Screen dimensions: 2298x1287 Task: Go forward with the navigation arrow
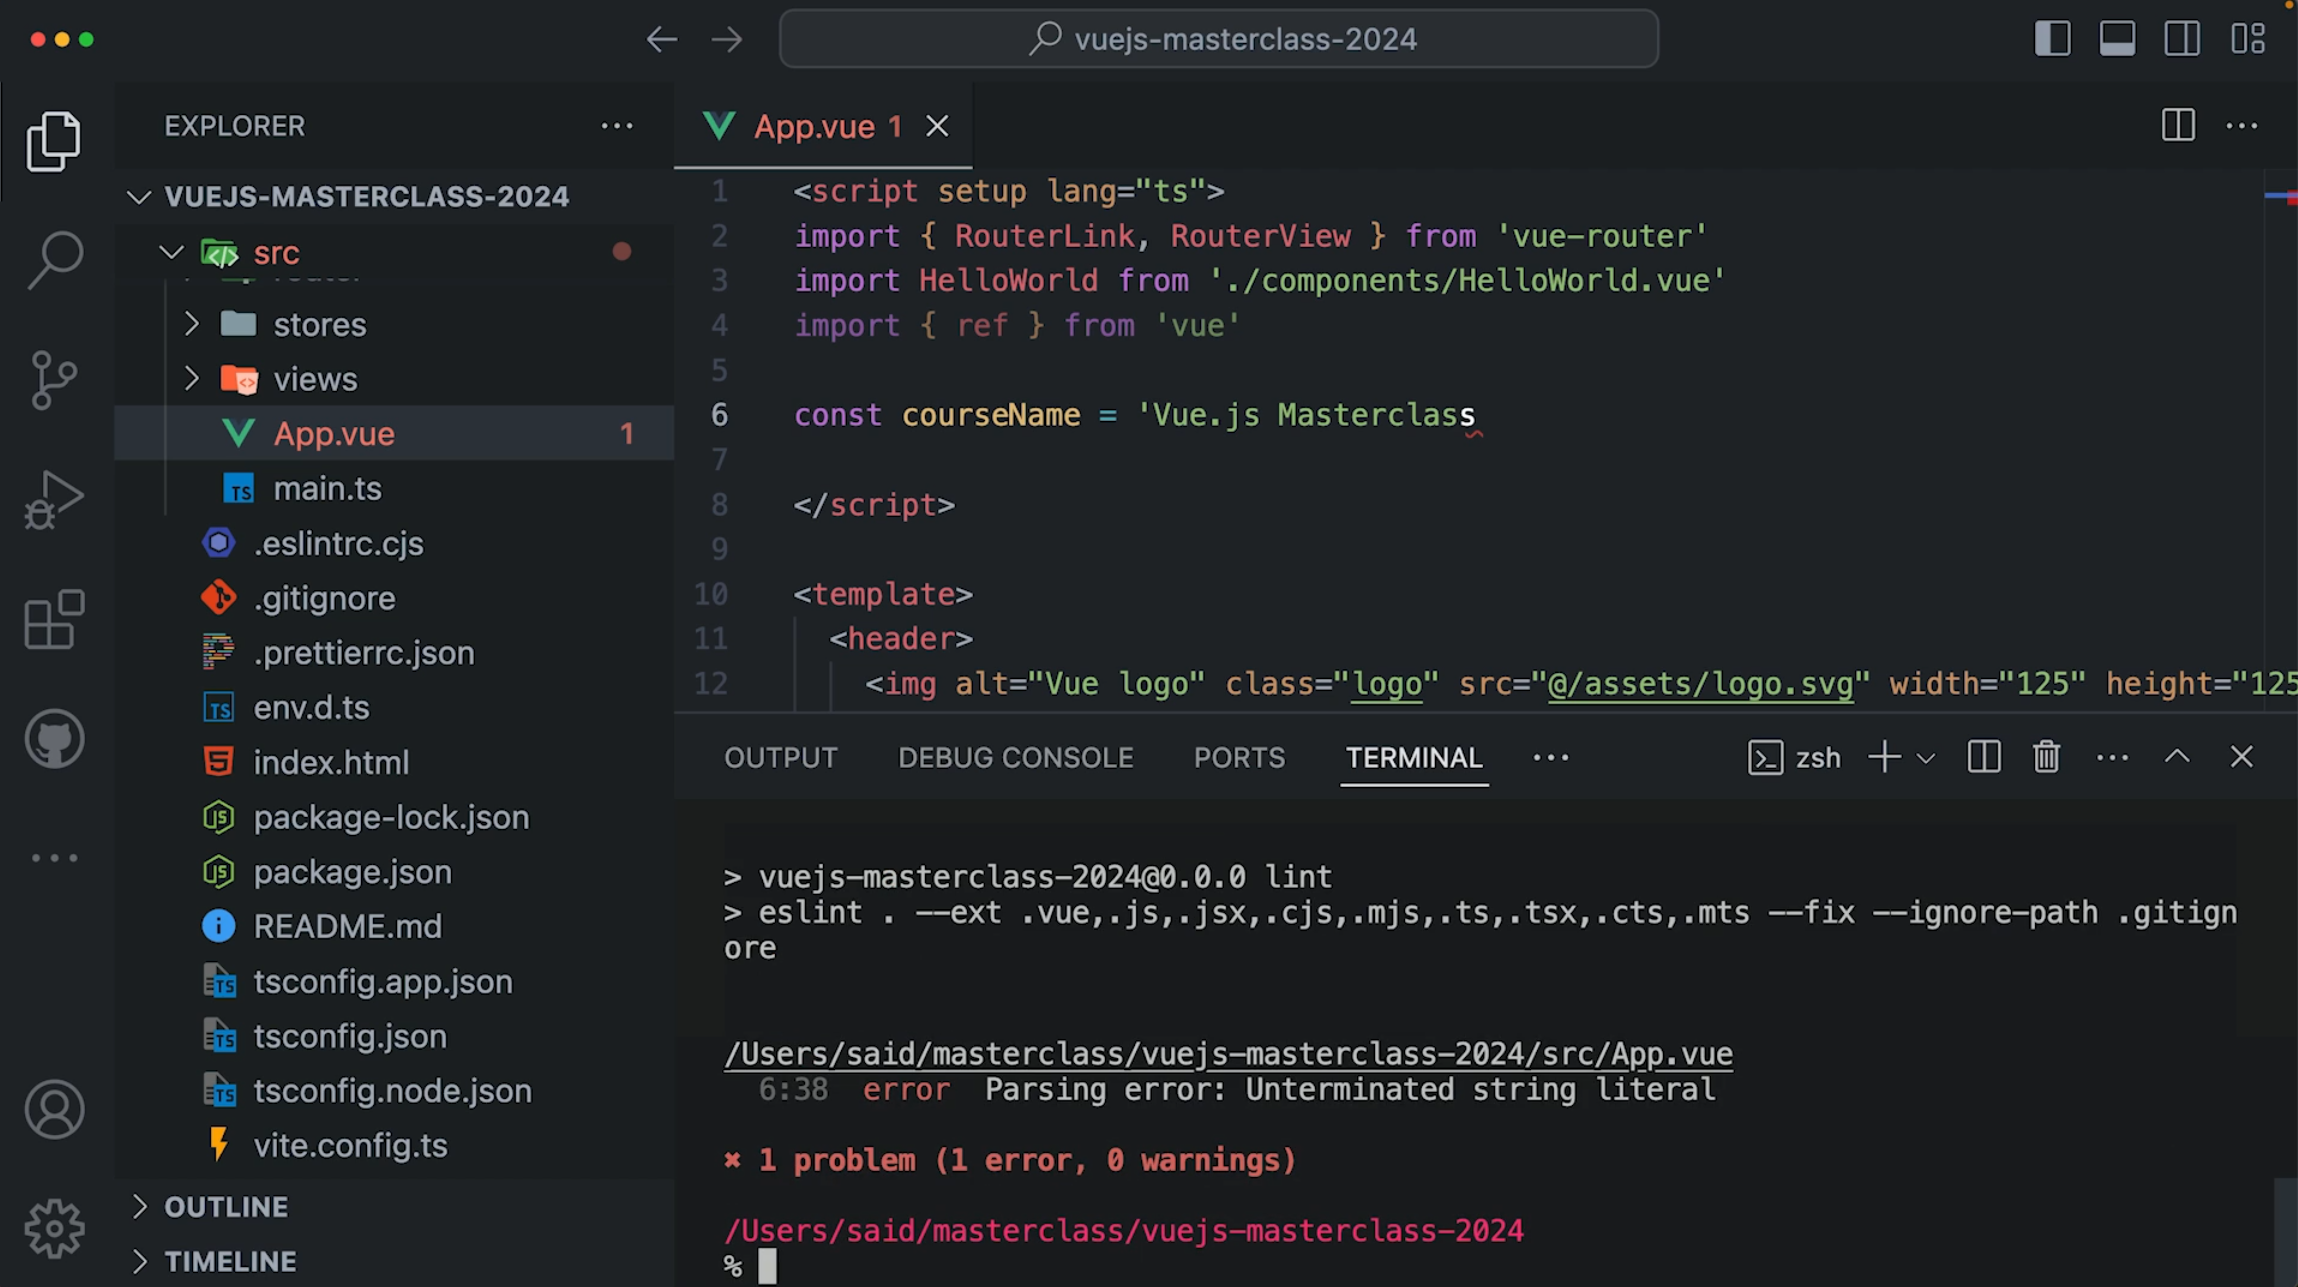(x=727, y=39)
